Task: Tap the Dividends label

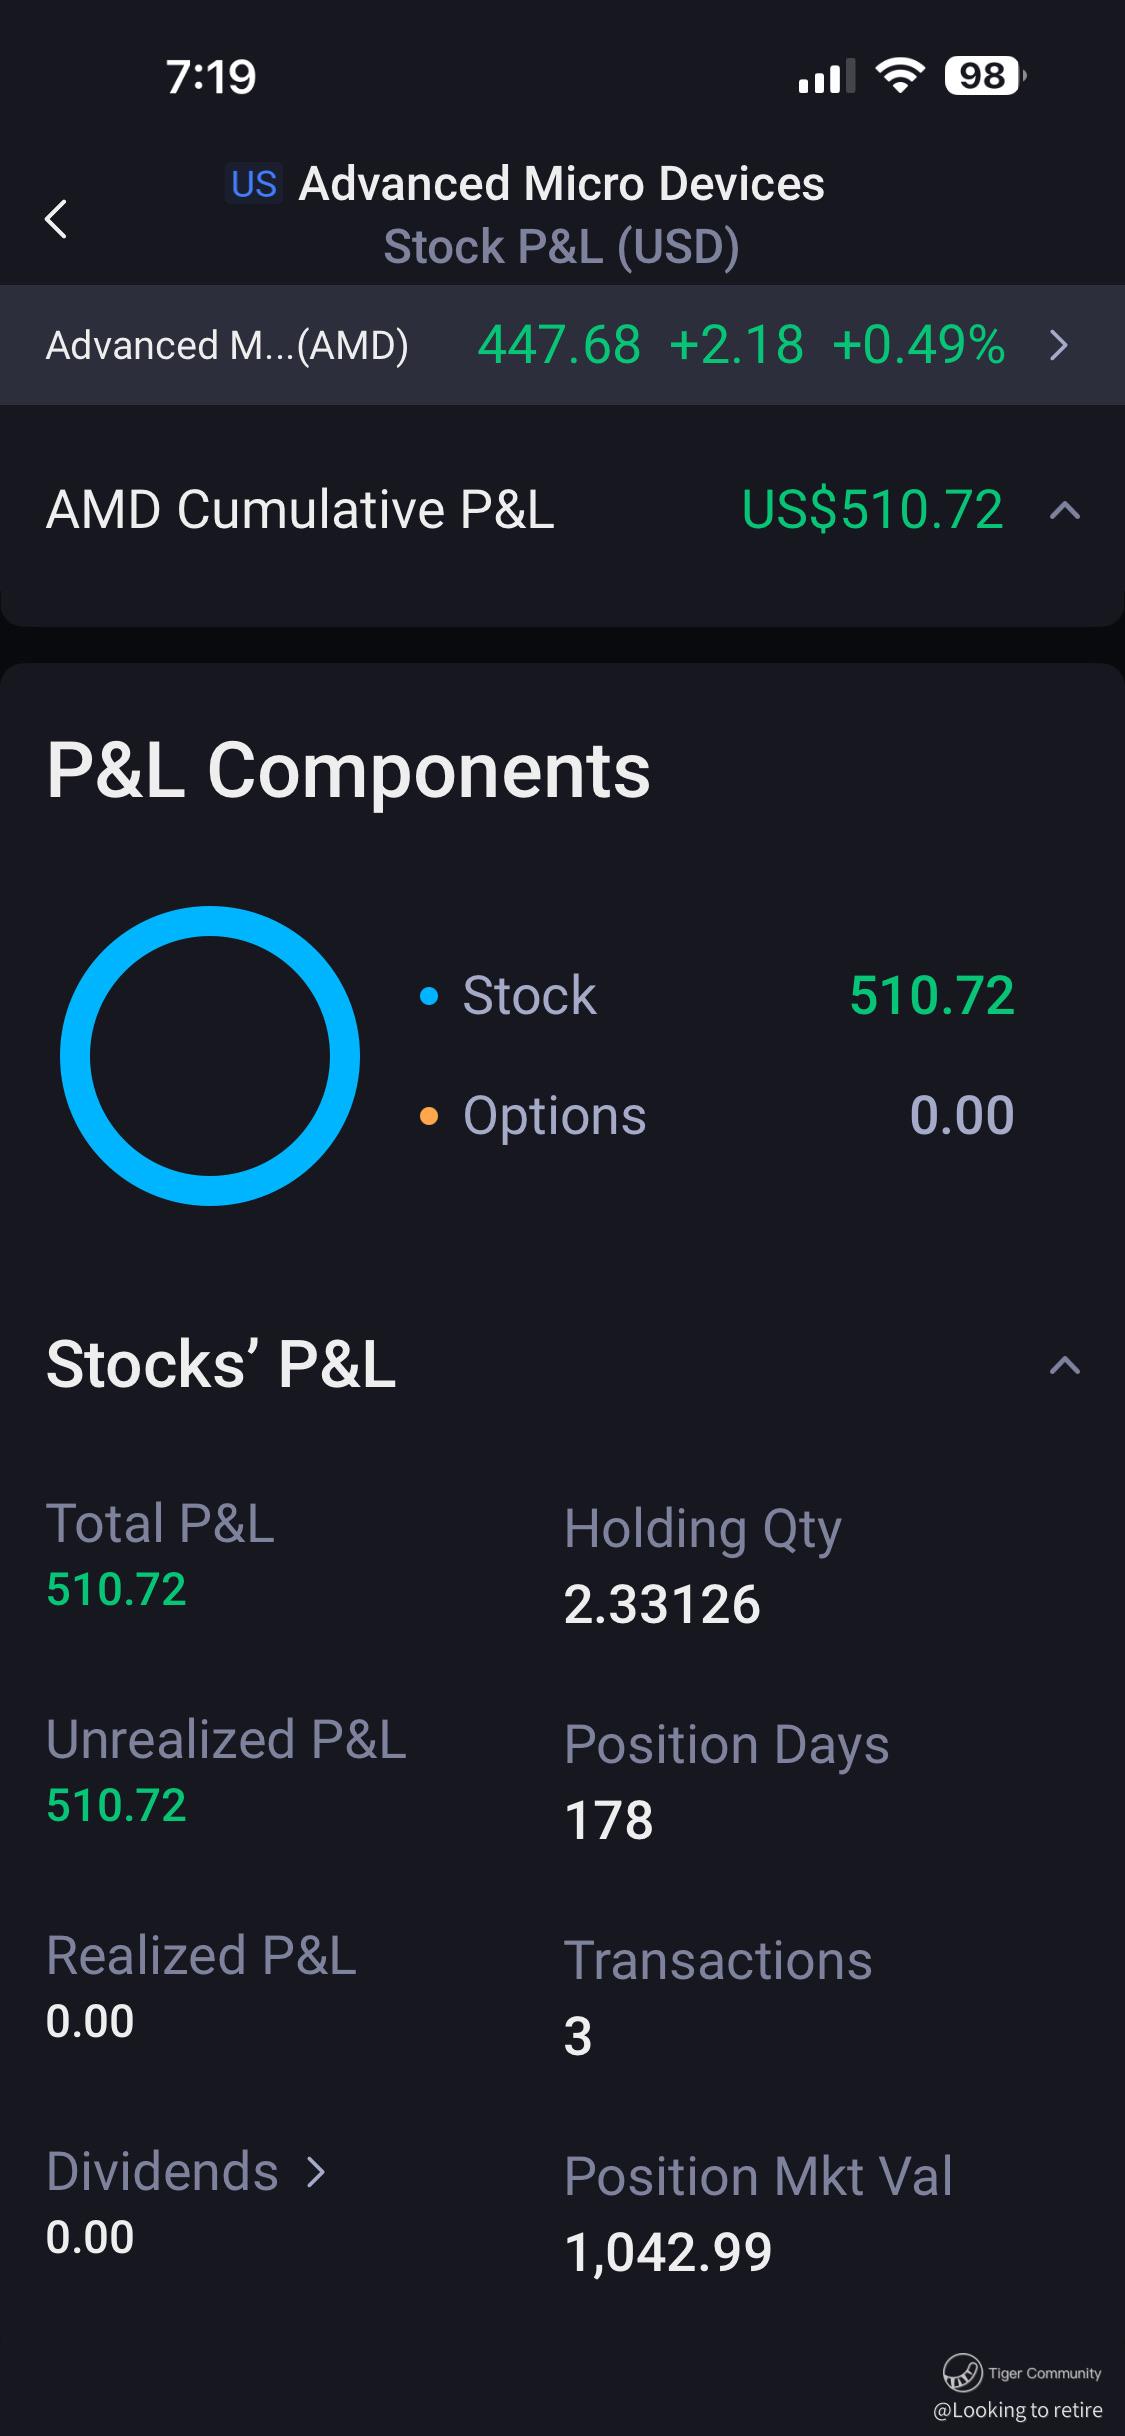Action: pos(162,2172)
